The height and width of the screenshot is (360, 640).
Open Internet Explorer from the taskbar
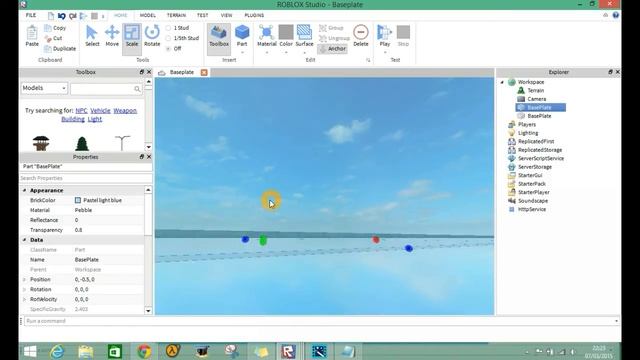point(57,351)
